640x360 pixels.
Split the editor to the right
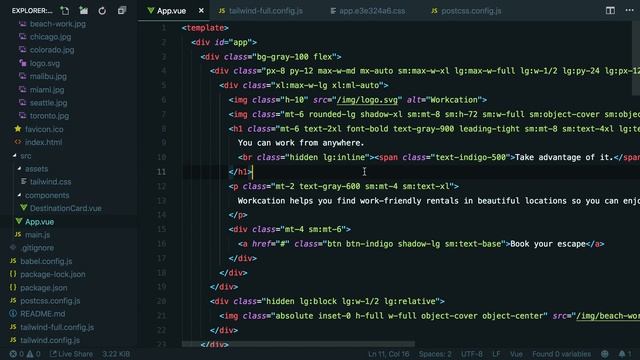(610, 11)
